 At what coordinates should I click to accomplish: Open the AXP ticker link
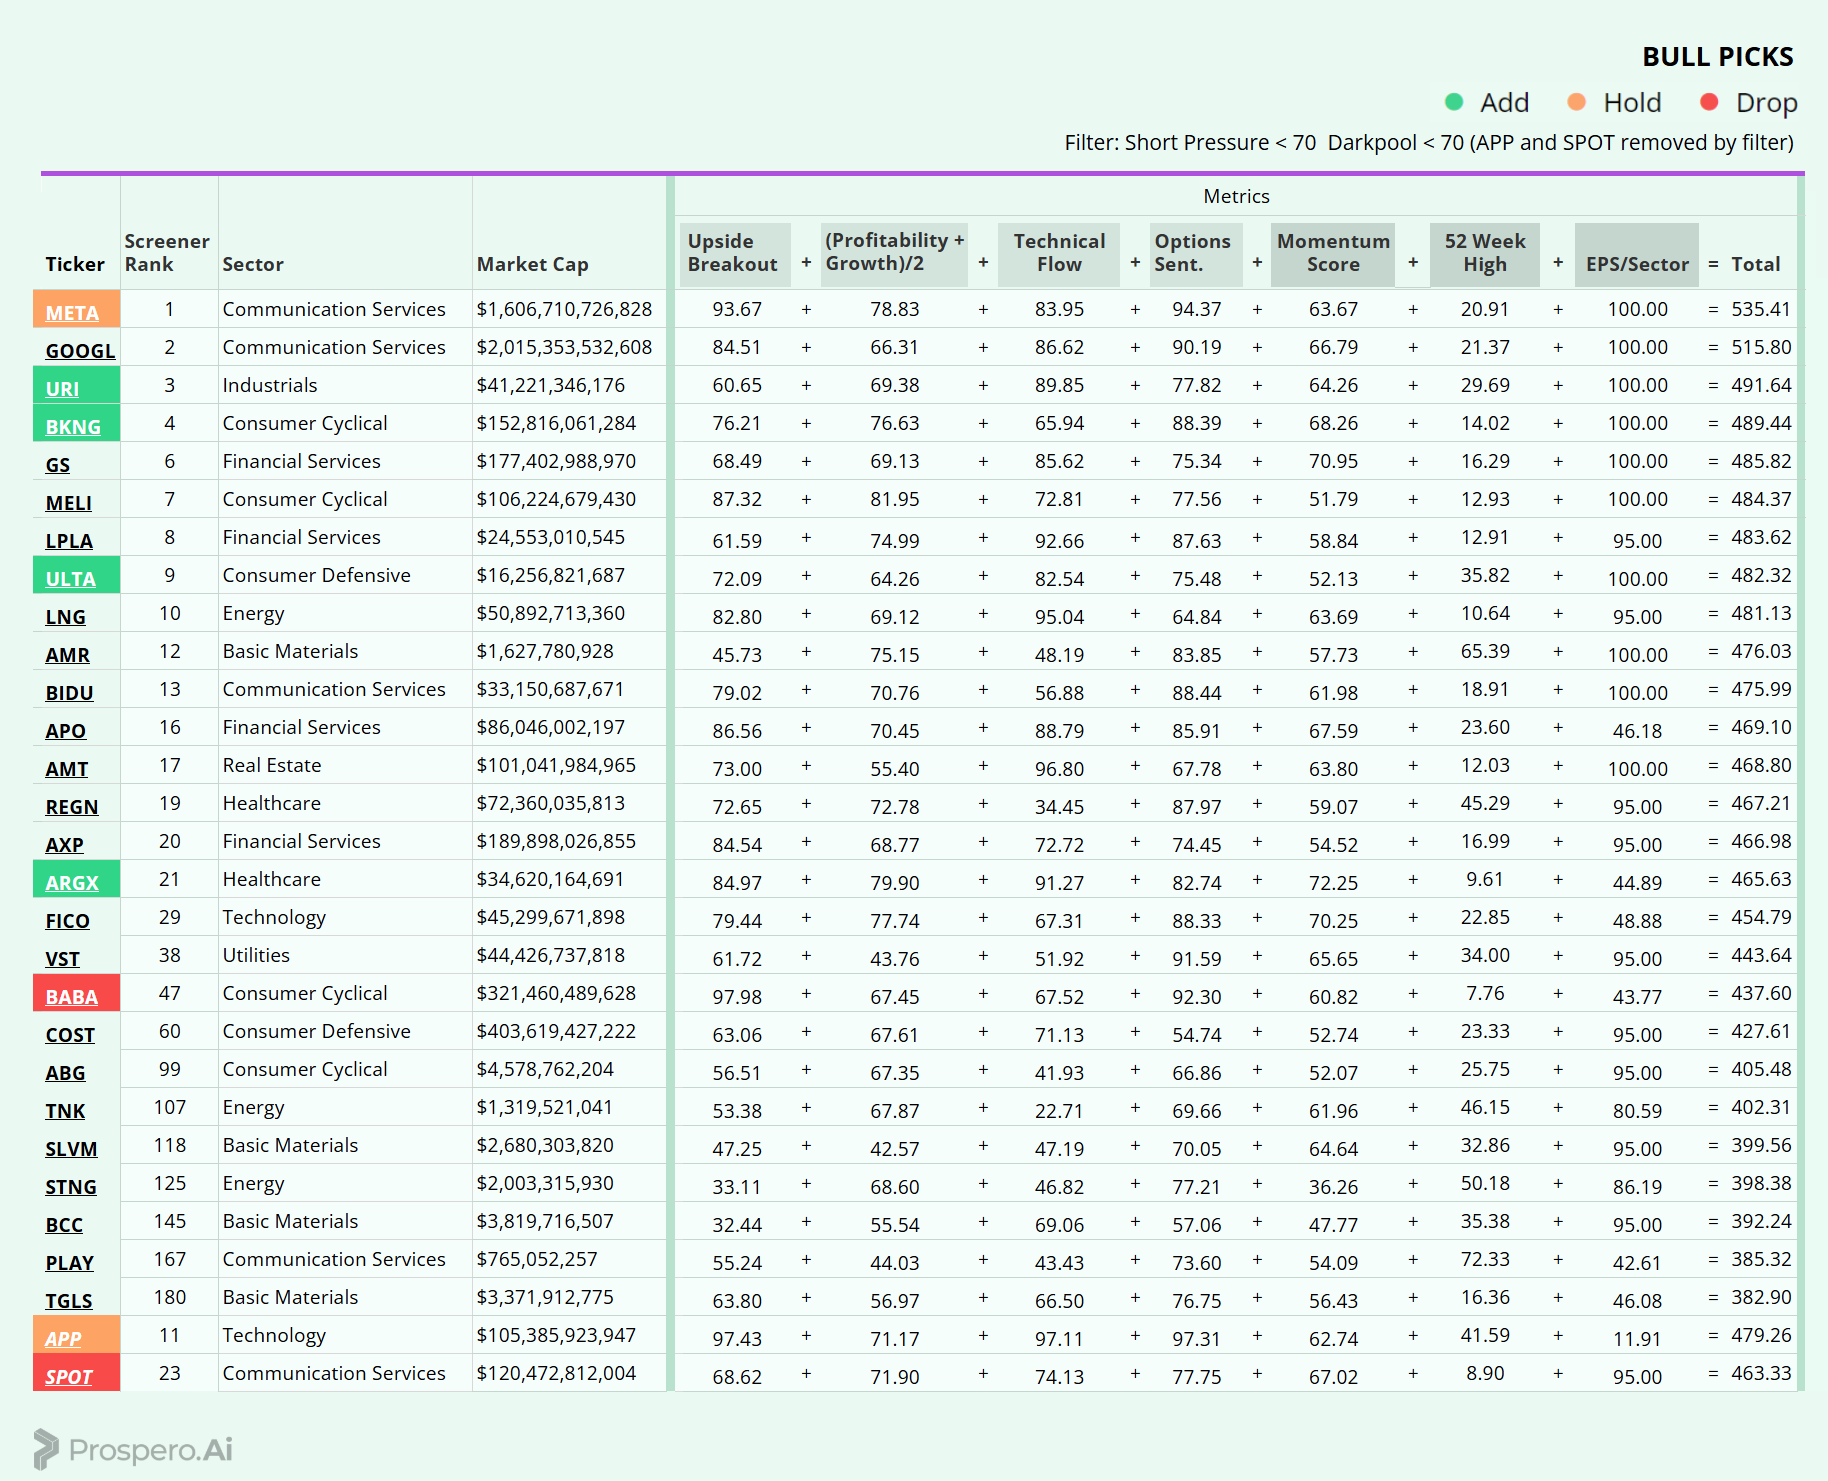pyautogui.click(x=64, y=845)
